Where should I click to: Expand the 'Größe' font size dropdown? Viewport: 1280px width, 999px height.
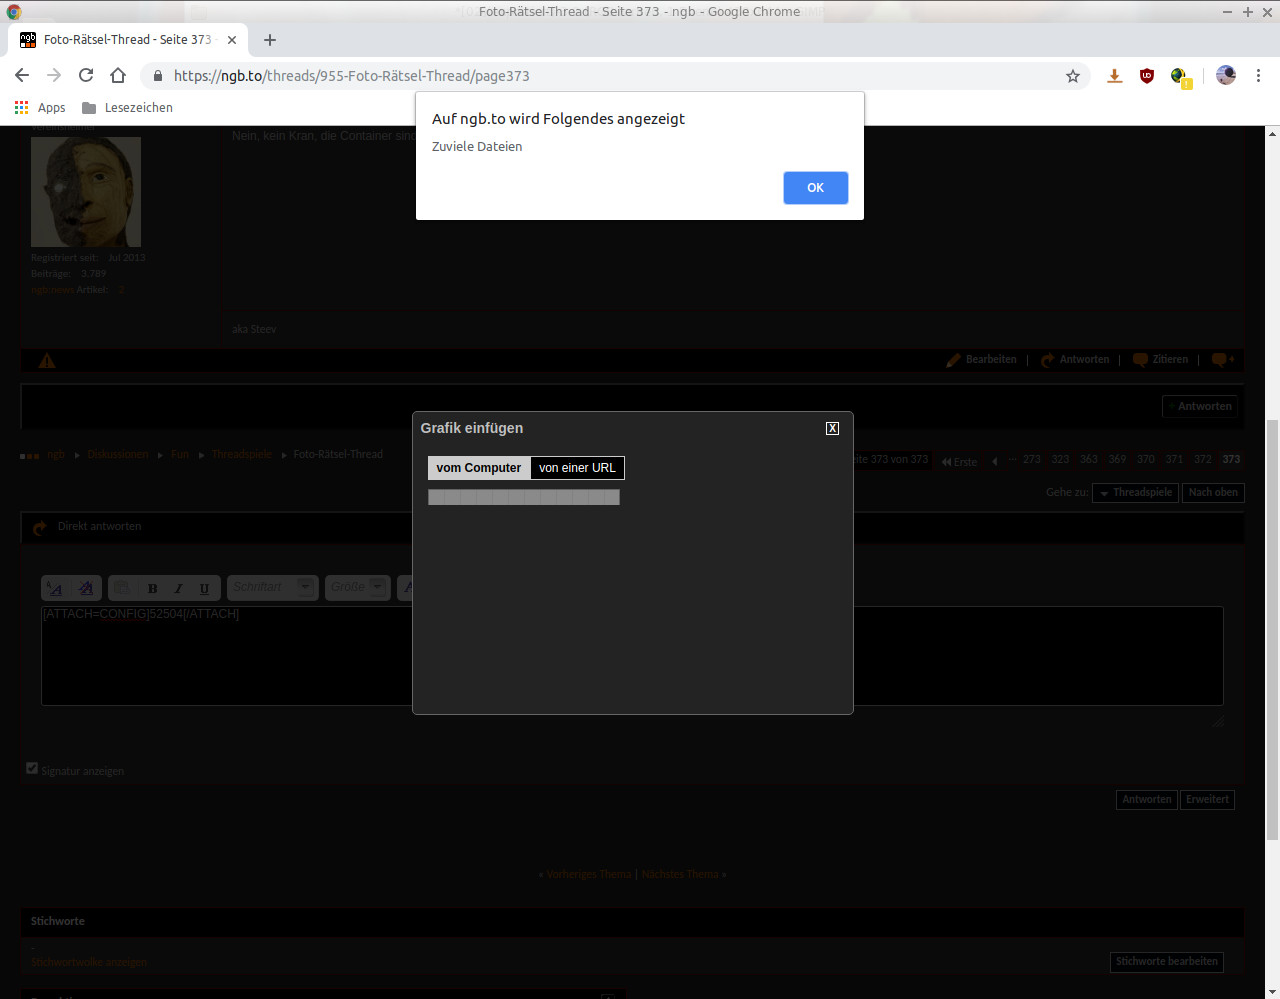357,587
